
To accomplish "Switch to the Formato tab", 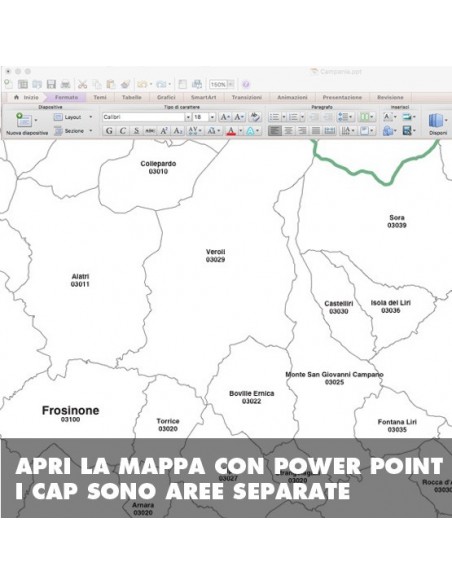I will [x=66, y=97].
